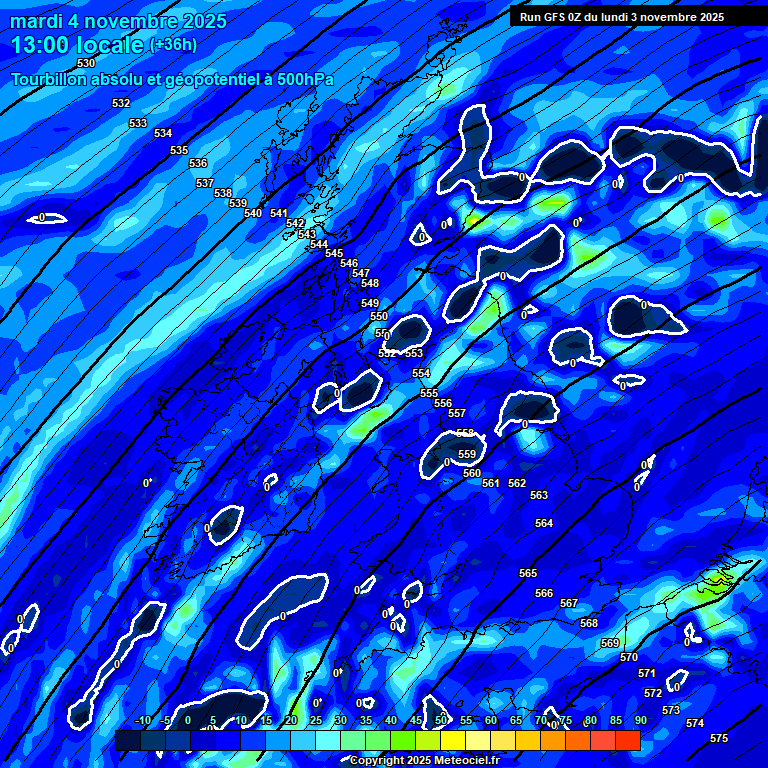Viewport: 768px width, 768px height.
Task: Click the 535 contour label
Action: 179,150
